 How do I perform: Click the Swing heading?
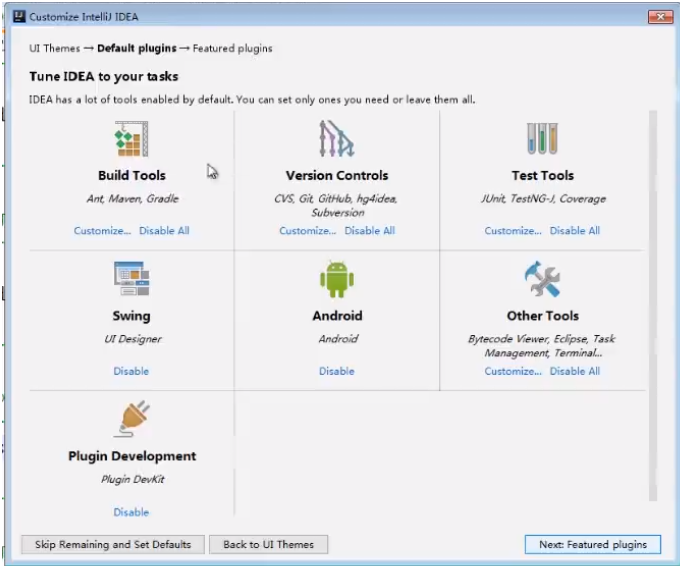pos(131,316)
